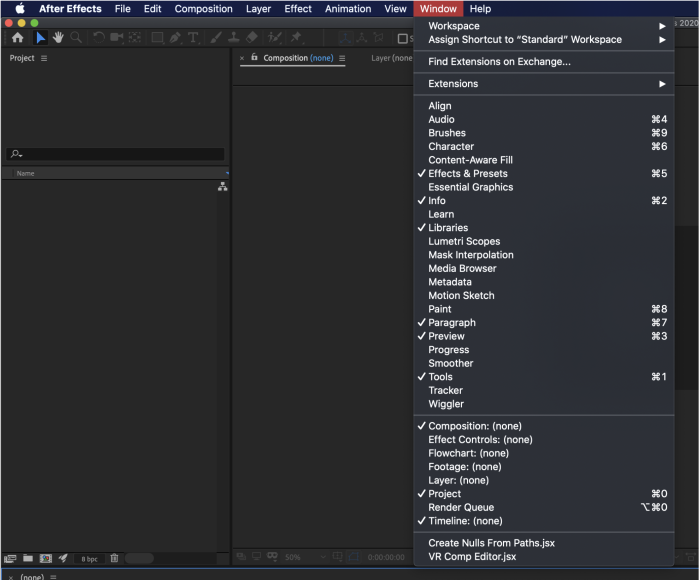The height and width of the screenshot is (580, 700).
Task: Select Essential Graphics menu item
Action: tap(544, 187)
